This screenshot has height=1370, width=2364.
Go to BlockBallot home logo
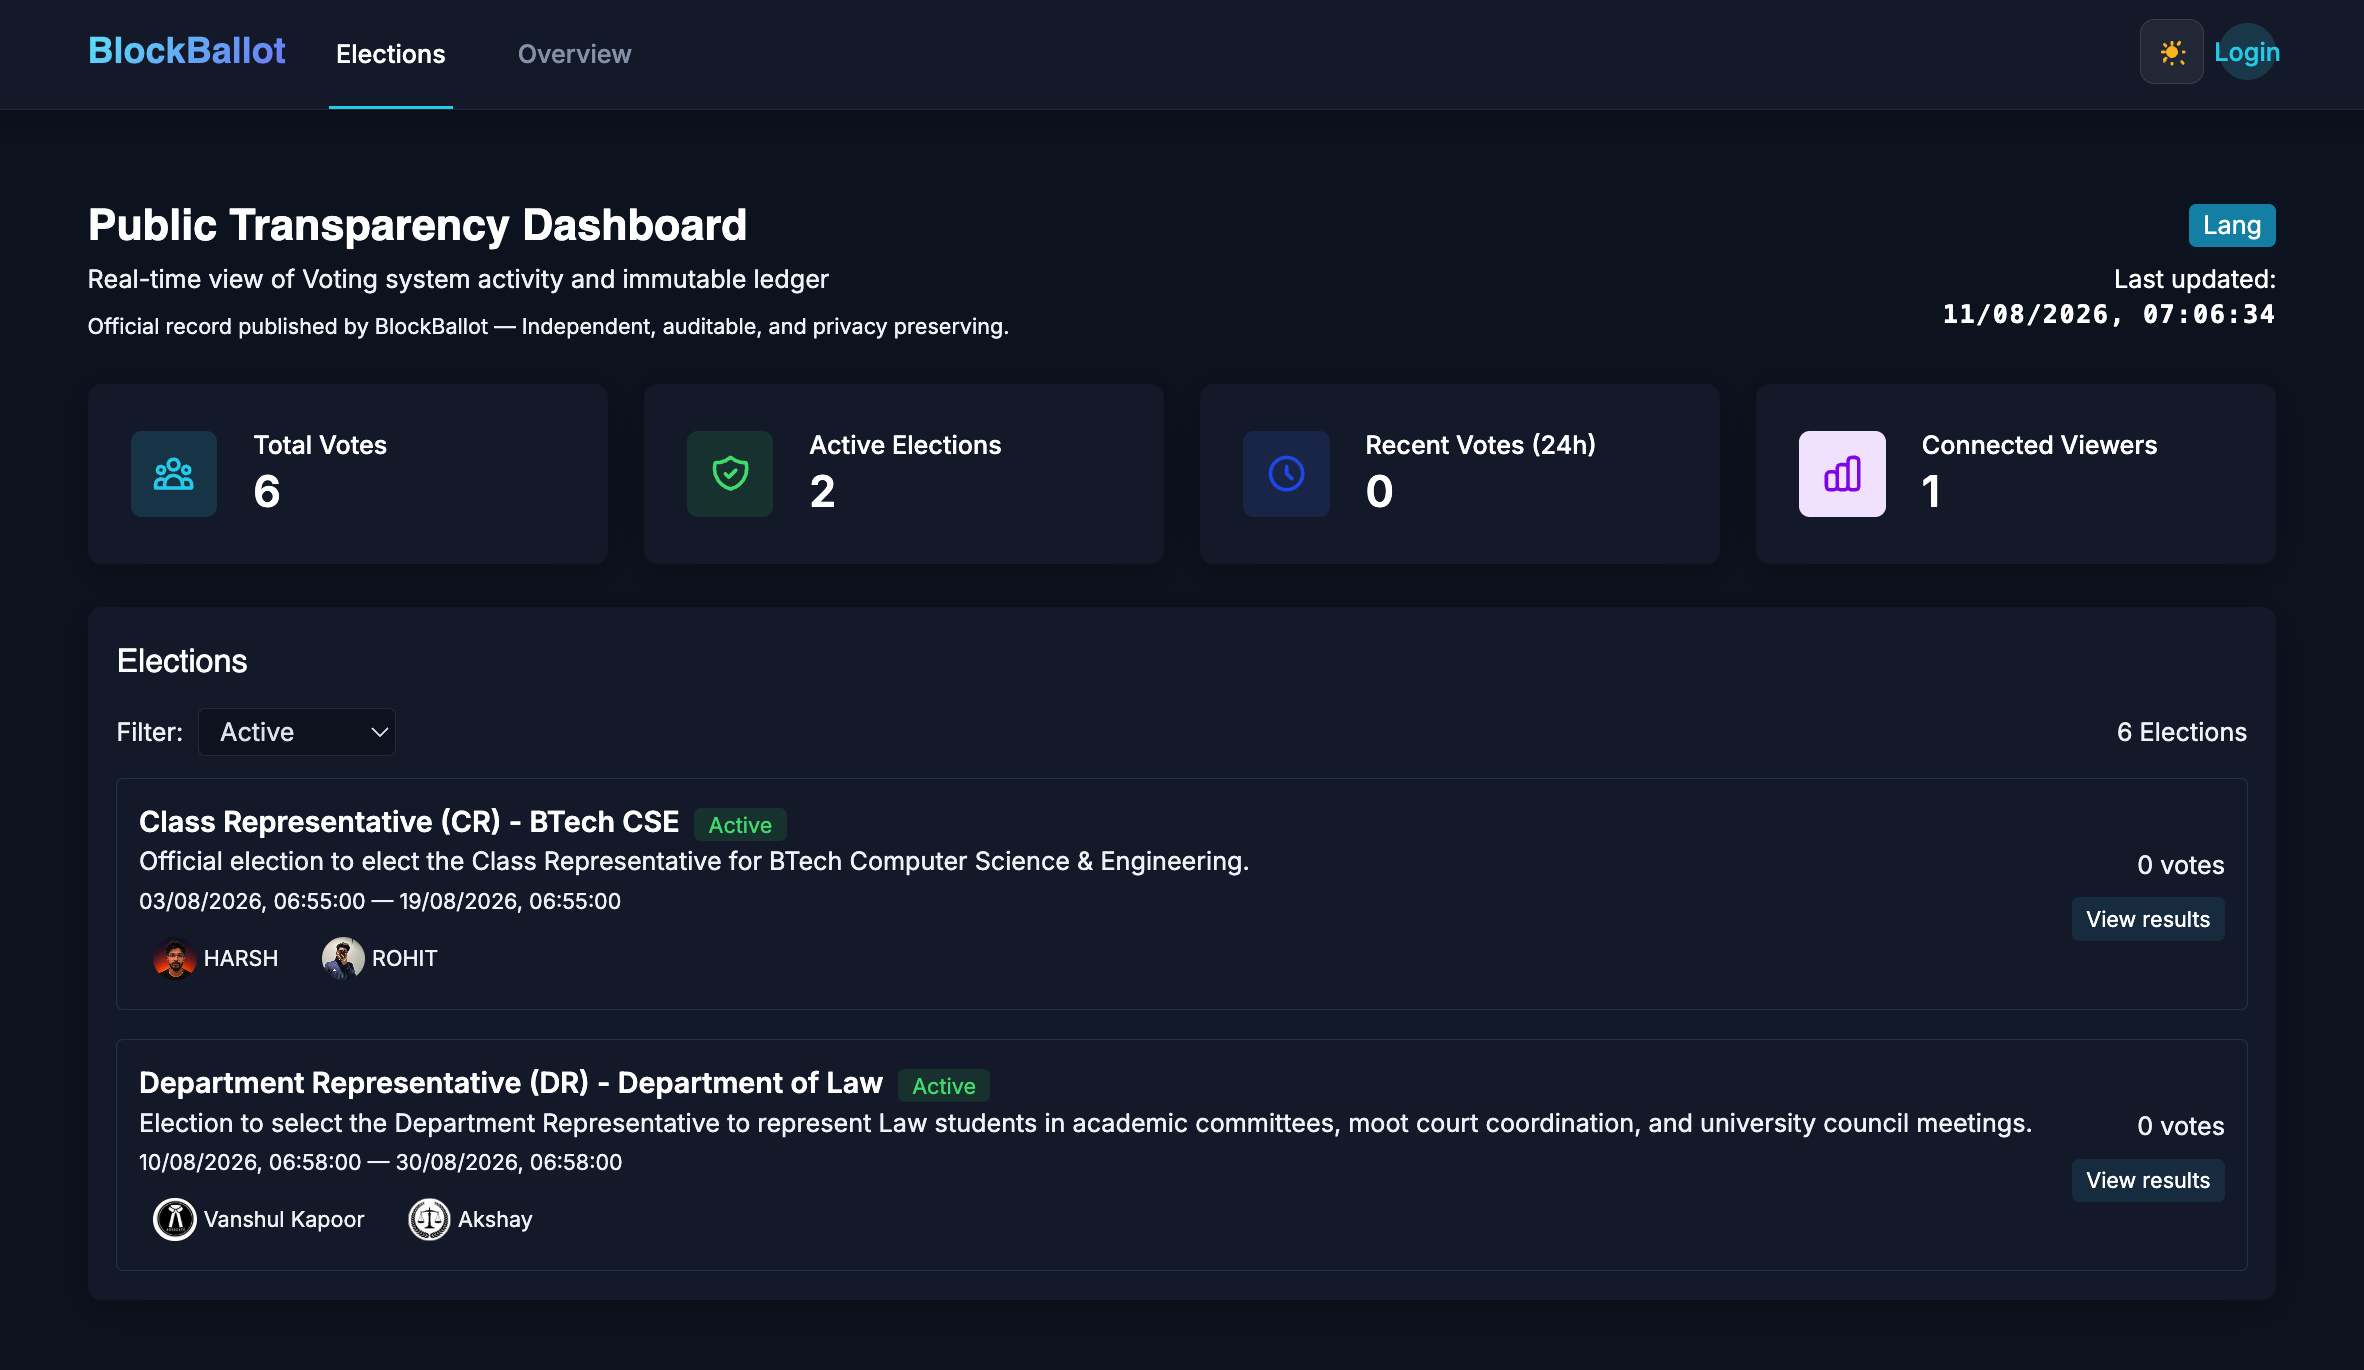[187, 51]
